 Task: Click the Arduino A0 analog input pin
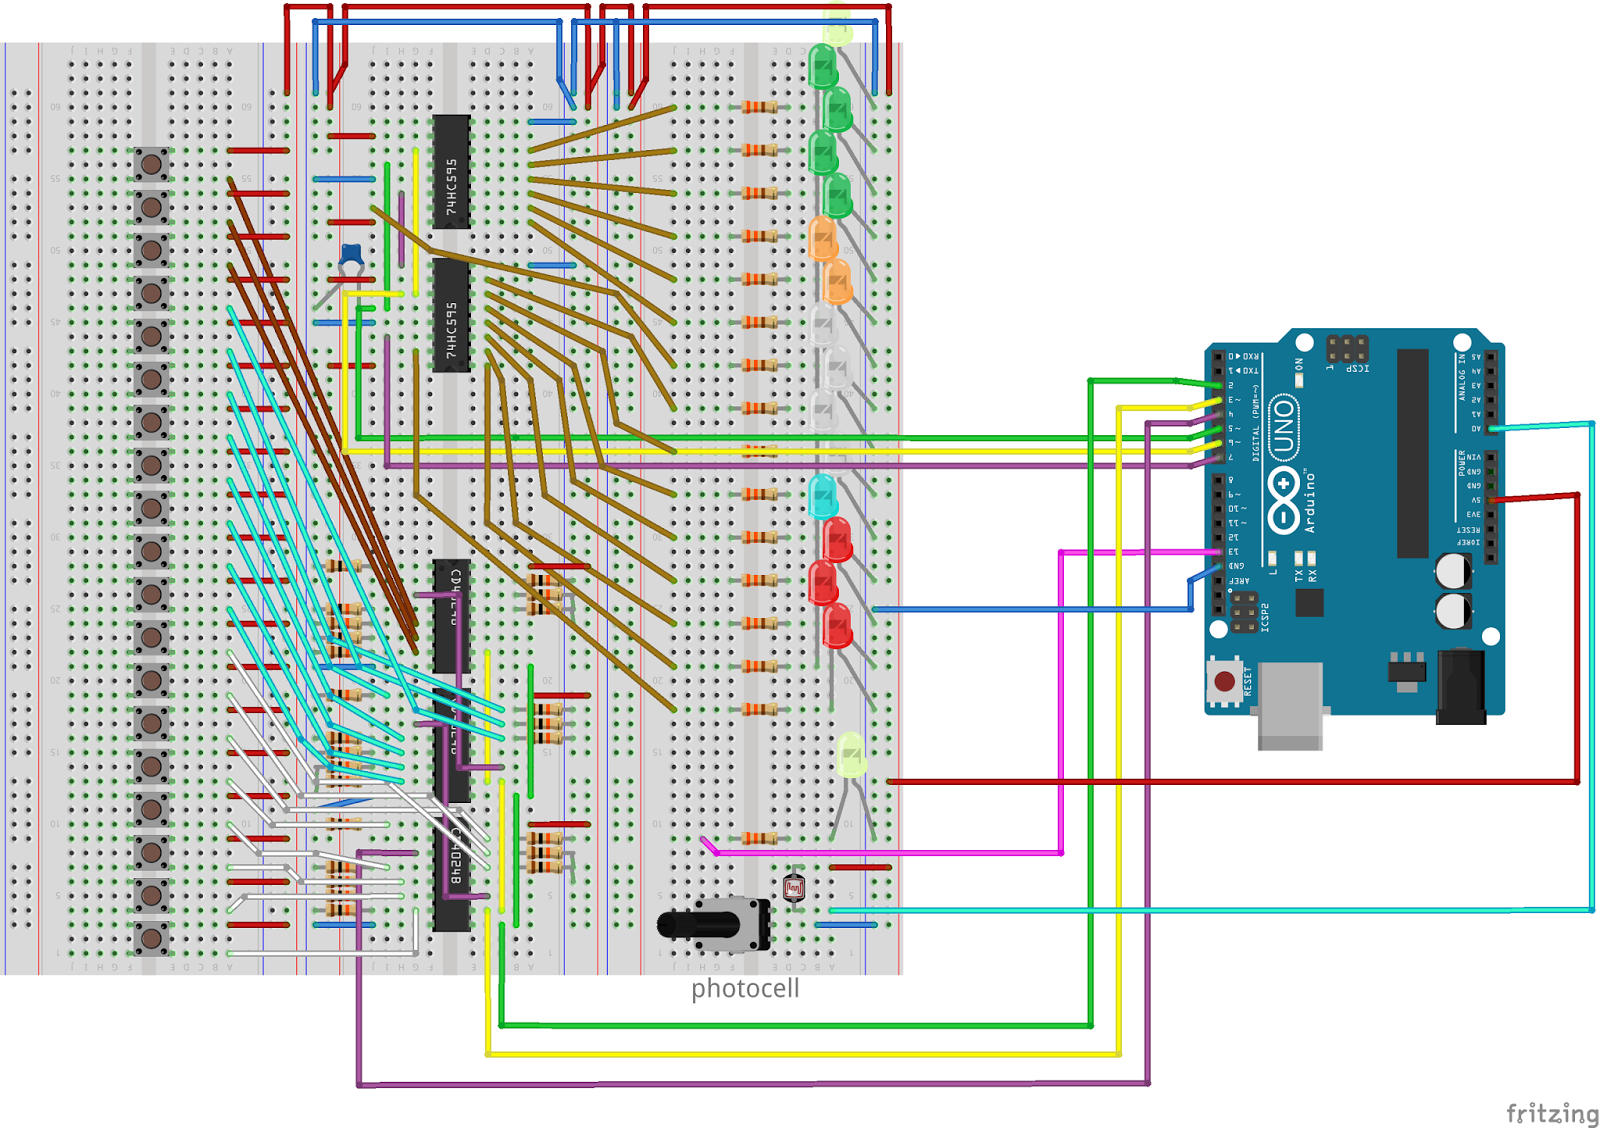(1491, 428)
